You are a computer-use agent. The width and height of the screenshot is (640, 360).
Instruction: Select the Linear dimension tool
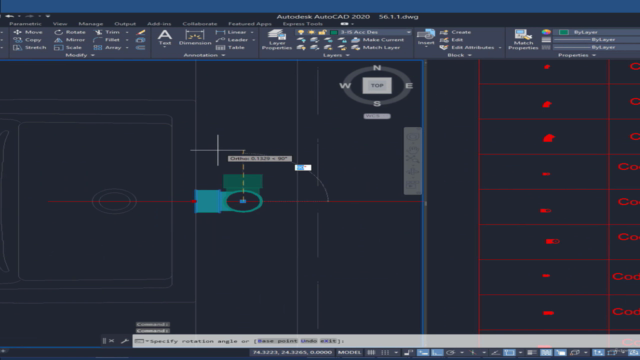[x=231, y=32]
